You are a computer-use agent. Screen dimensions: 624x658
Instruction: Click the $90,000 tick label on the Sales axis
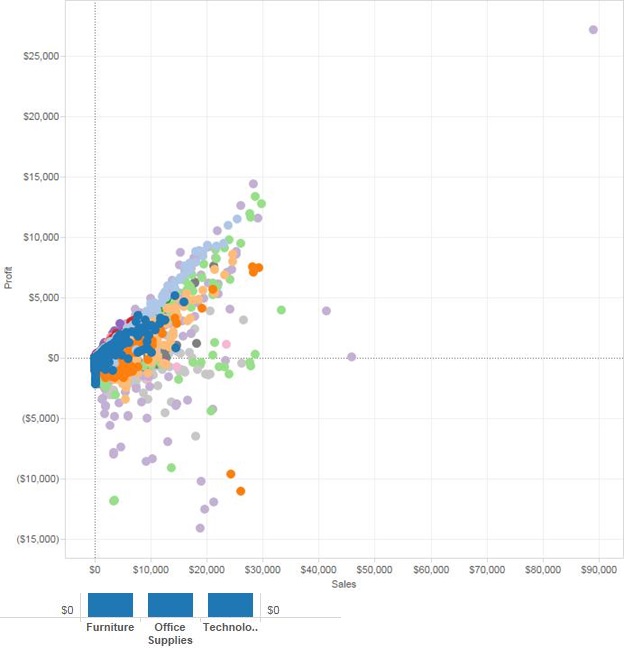tap(598, 569)
